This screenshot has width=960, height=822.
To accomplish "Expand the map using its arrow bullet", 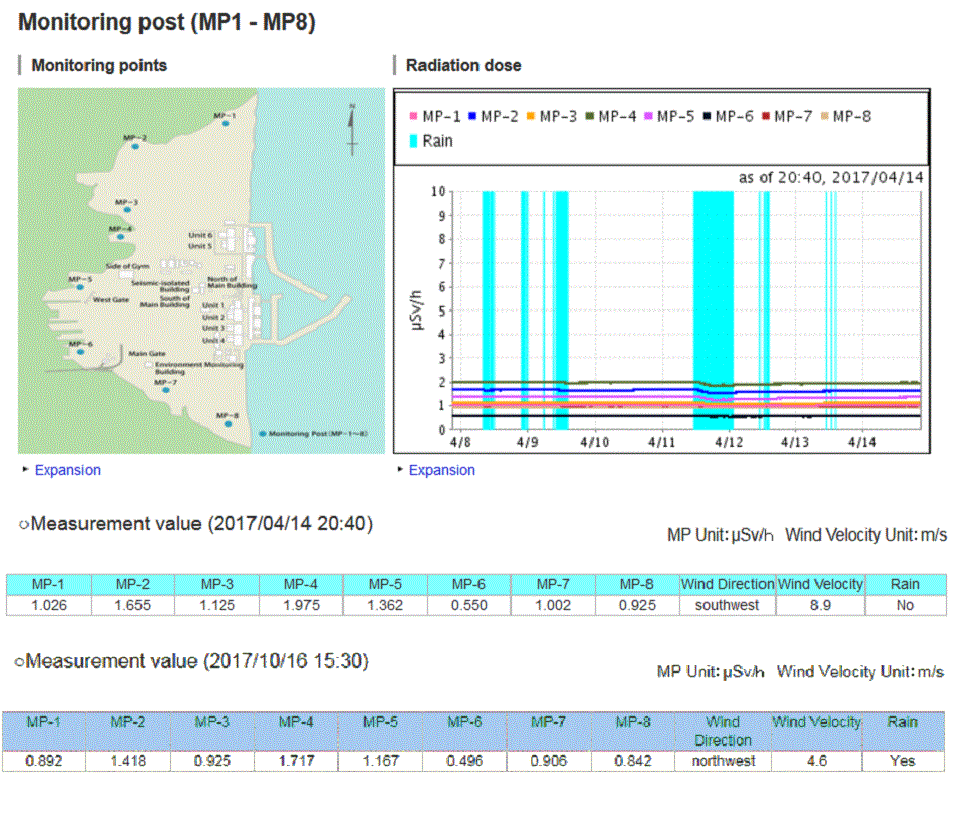I will [x=25, y=470].
